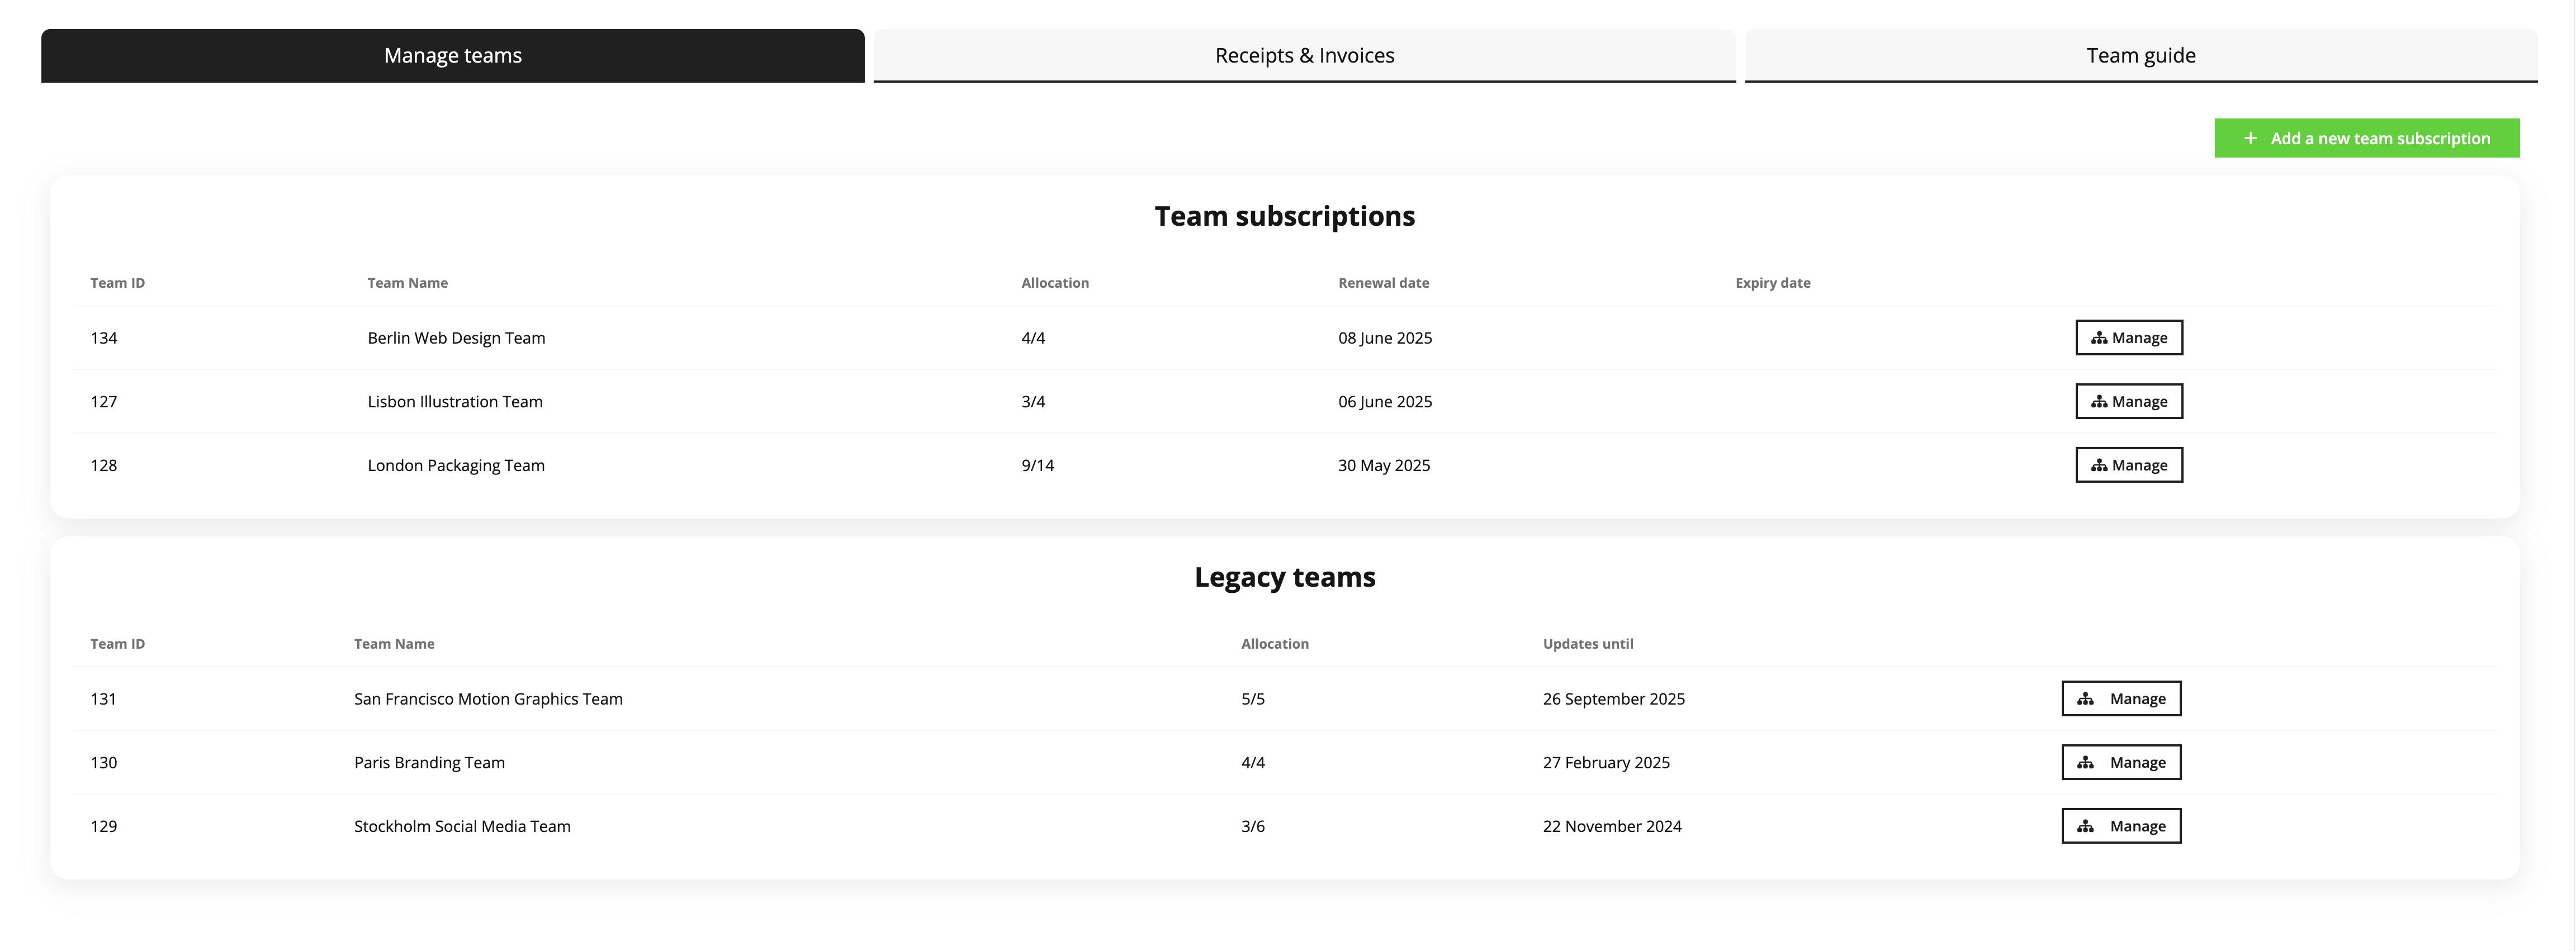Manage the Berlin Web Design Team
Screen dimensions: 2576x951
click(x=2129, y=337)
